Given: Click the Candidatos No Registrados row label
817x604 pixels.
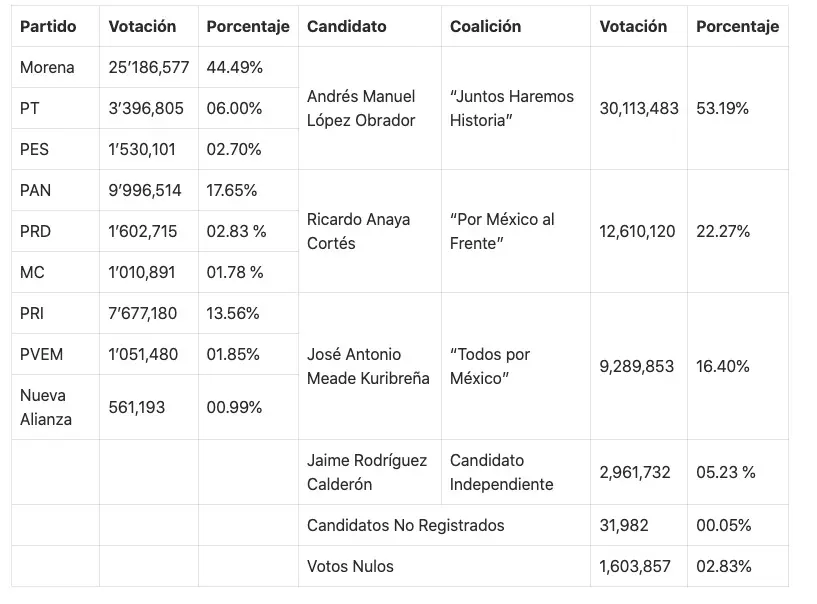Looking at the screenshot, I should [x=405, y=525].
